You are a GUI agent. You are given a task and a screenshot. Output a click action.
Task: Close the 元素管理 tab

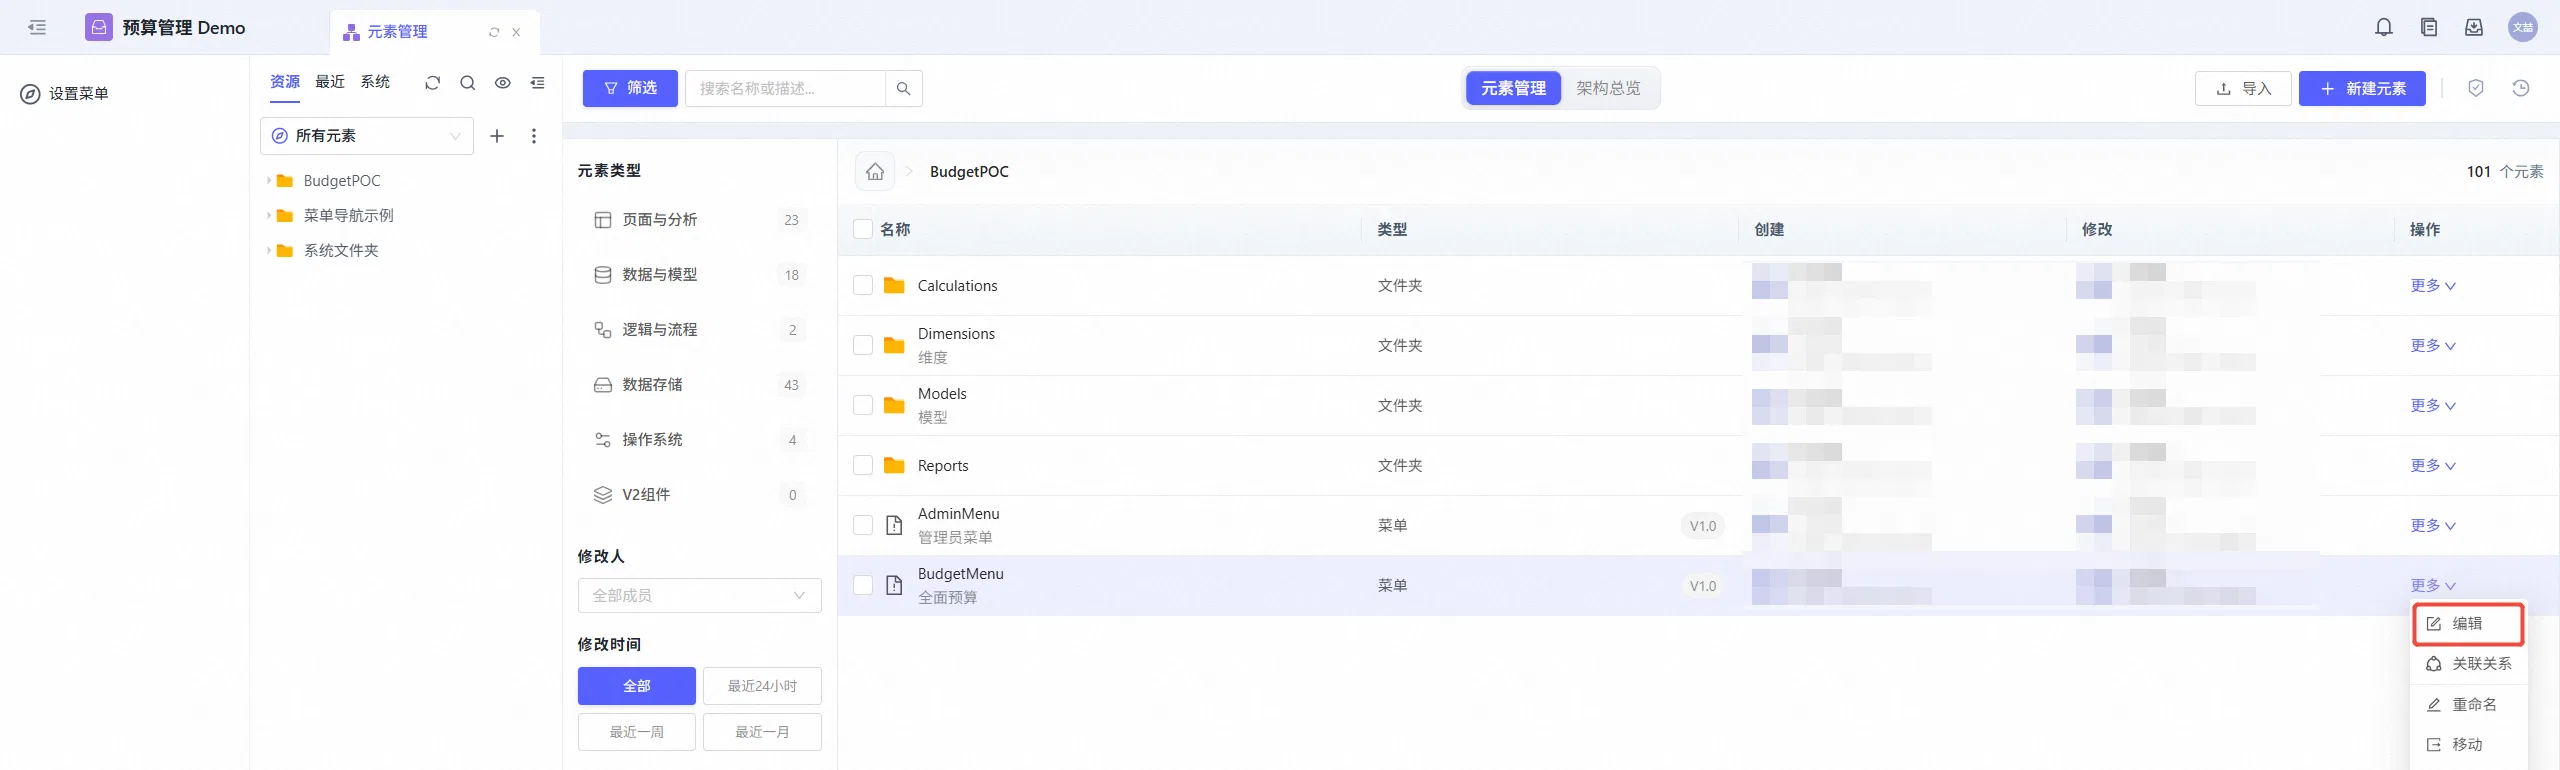516,32
